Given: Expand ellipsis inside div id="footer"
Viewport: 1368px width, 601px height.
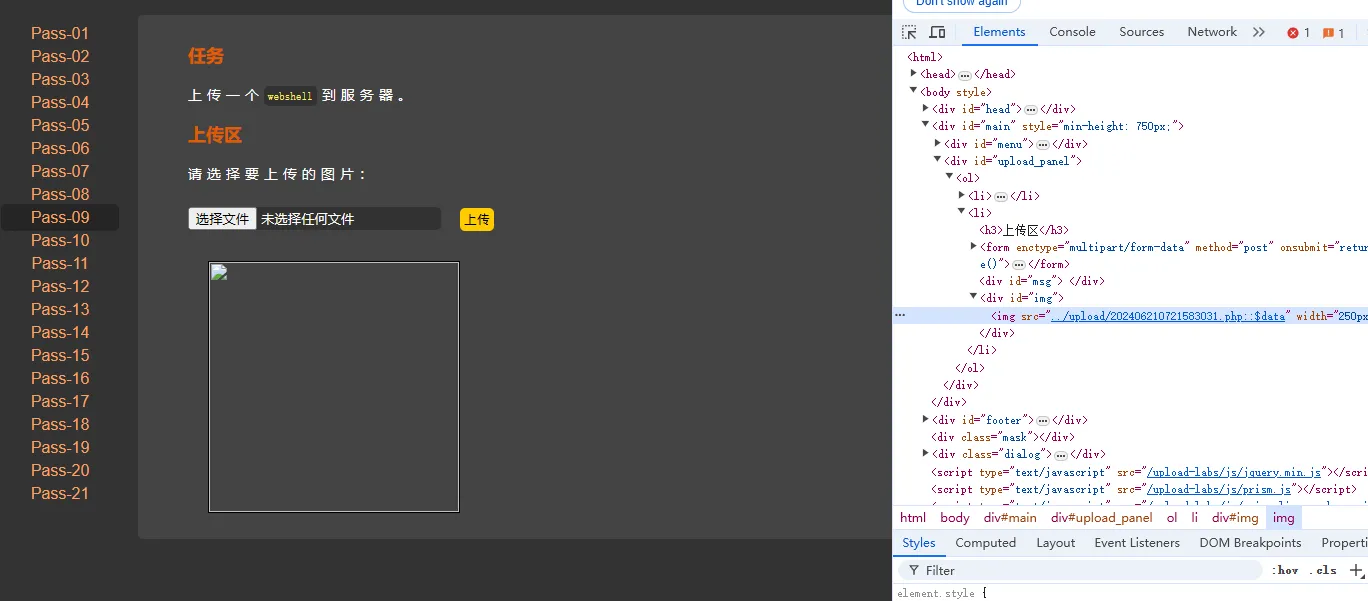Looking at the screenshot, I should (1042, 421).
